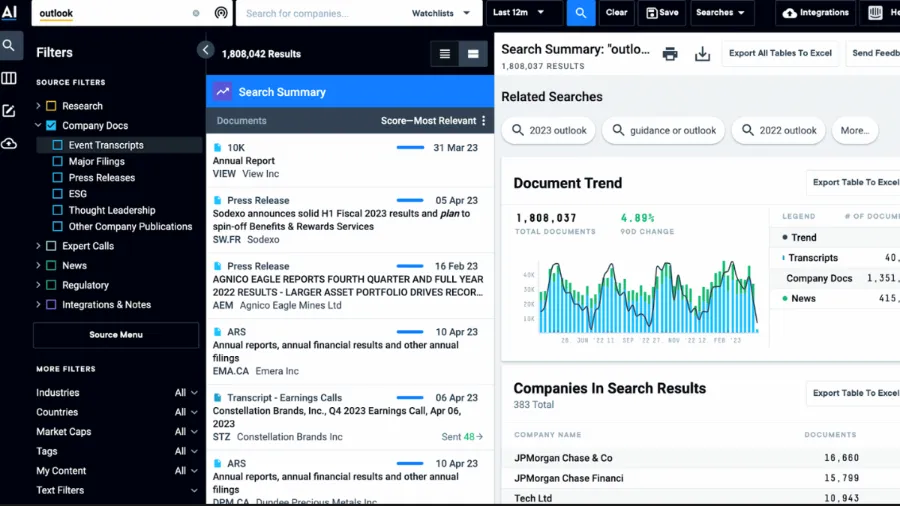Click the Constellation Brands transcript icon
This screenshot has height=506, width=900.
(x=218, y=398)
